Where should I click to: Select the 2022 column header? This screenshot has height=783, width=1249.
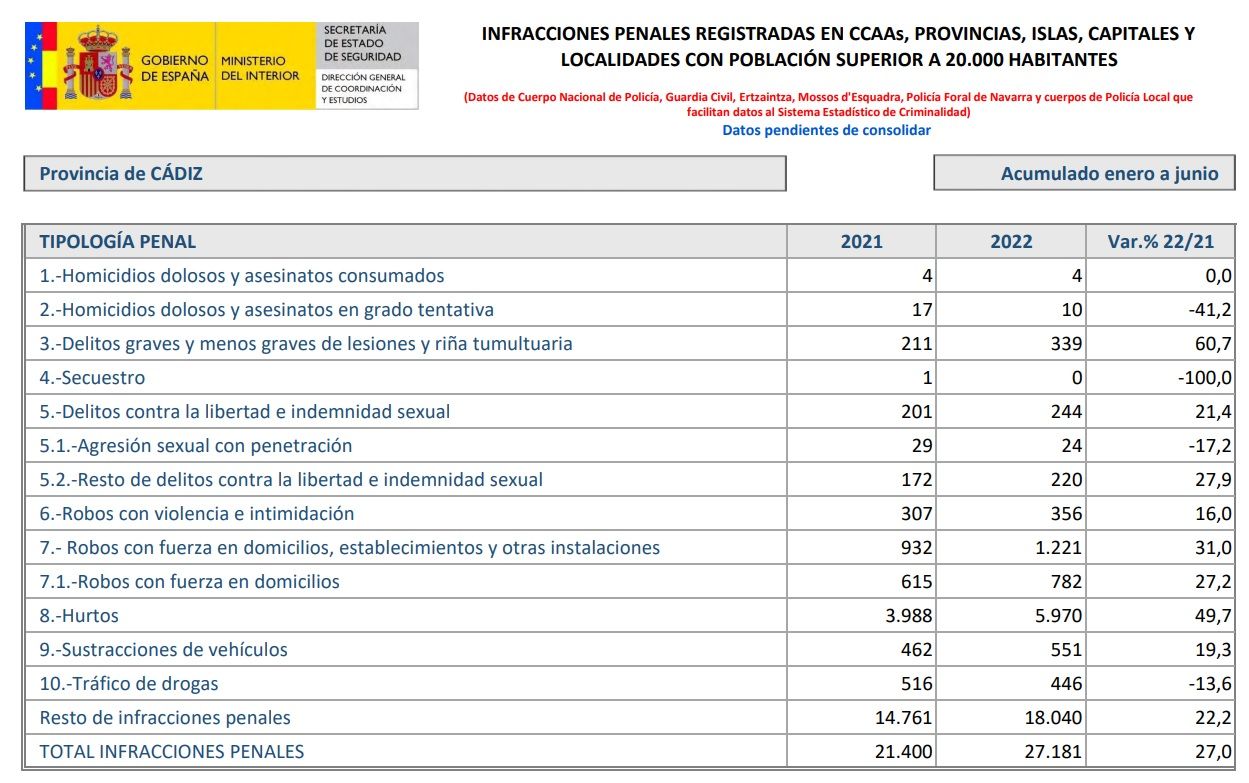tap(1011, 241)
